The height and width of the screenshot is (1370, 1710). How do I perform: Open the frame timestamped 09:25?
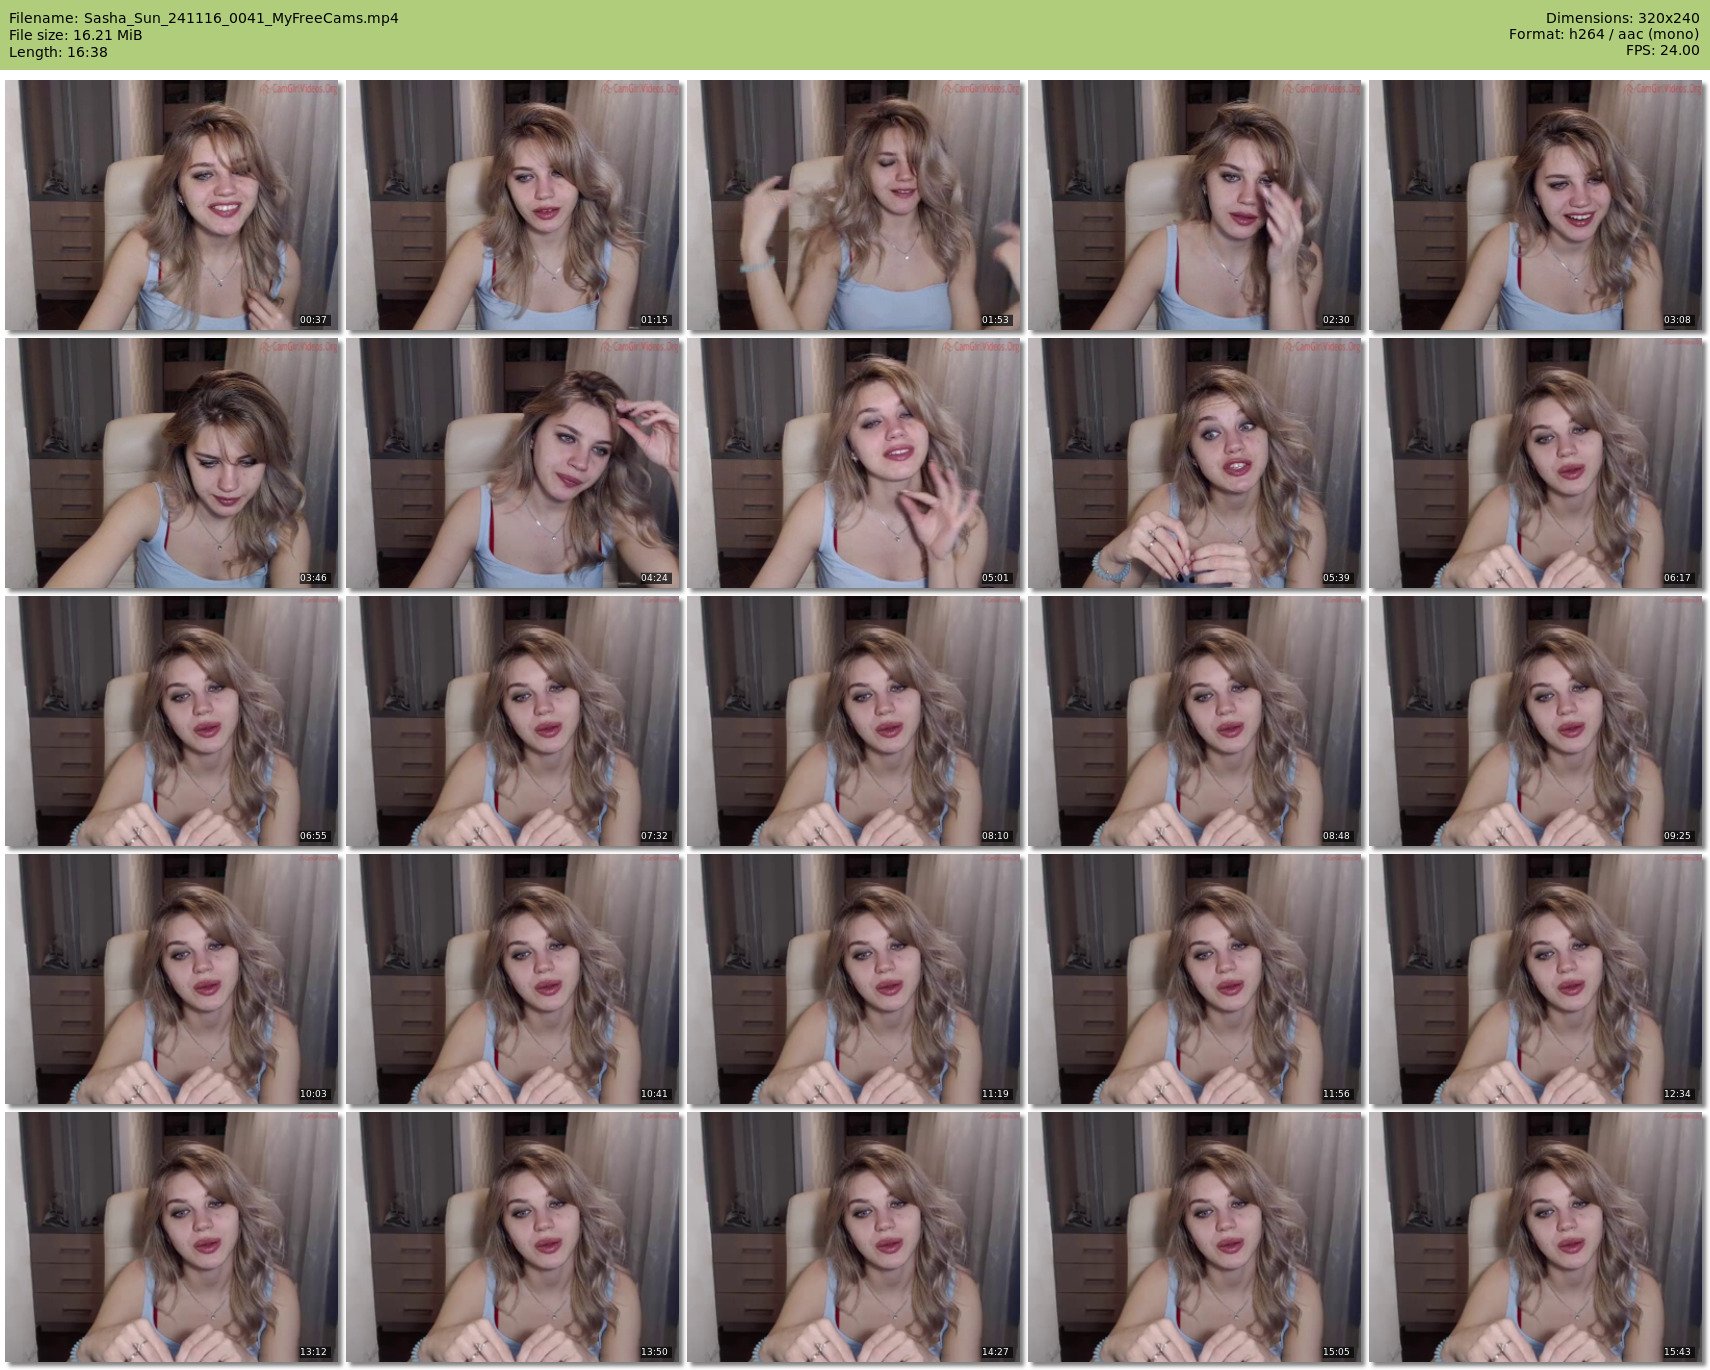pyautogui.click(x=1536, y=721)
